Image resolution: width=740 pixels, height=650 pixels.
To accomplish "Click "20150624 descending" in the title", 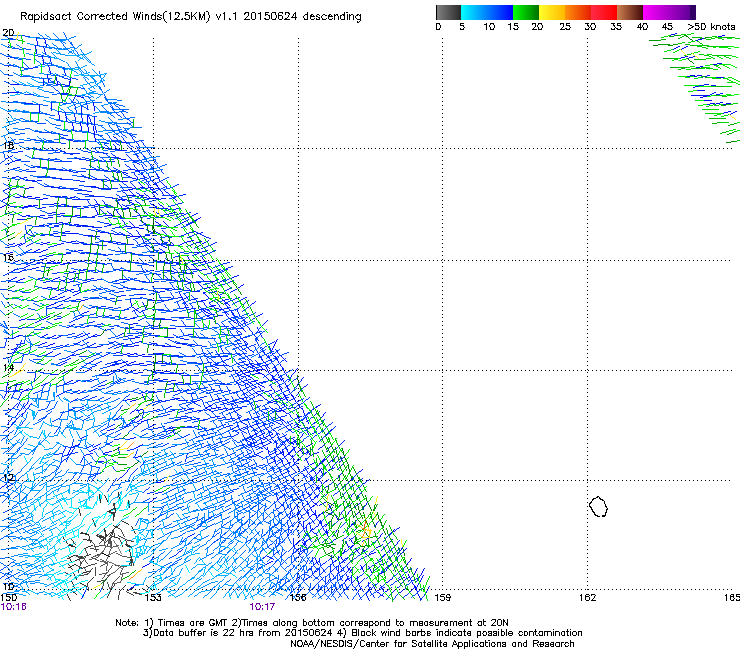I will click(x=303, y=17).
